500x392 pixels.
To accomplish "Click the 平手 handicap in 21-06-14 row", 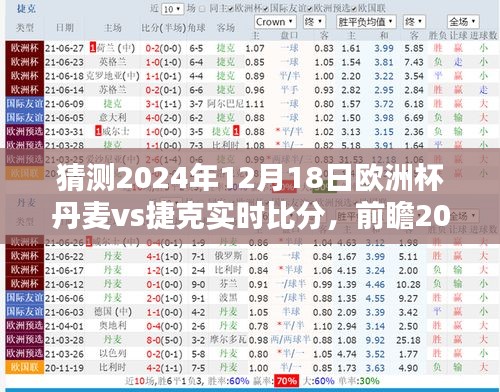I will click(289, 90).
